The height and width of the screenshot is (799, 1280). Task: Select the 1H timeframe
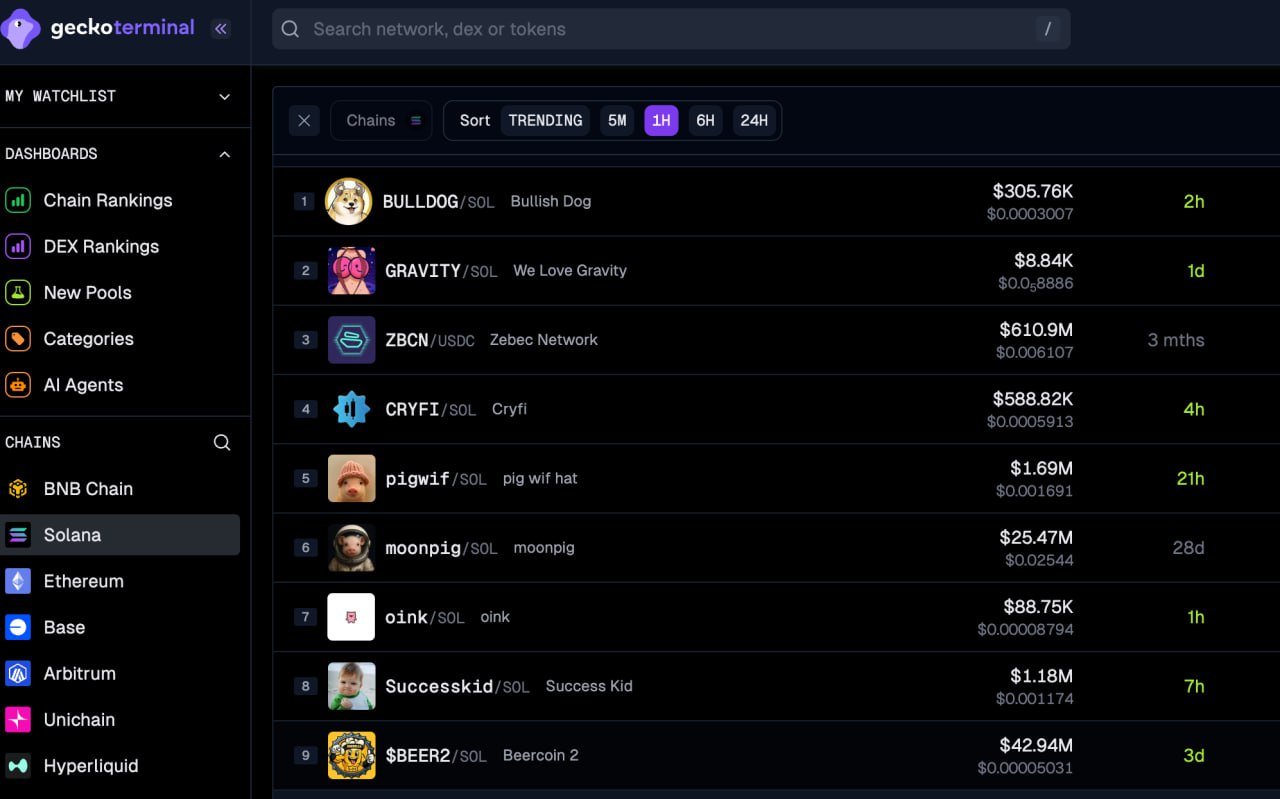tap(661, 120)
